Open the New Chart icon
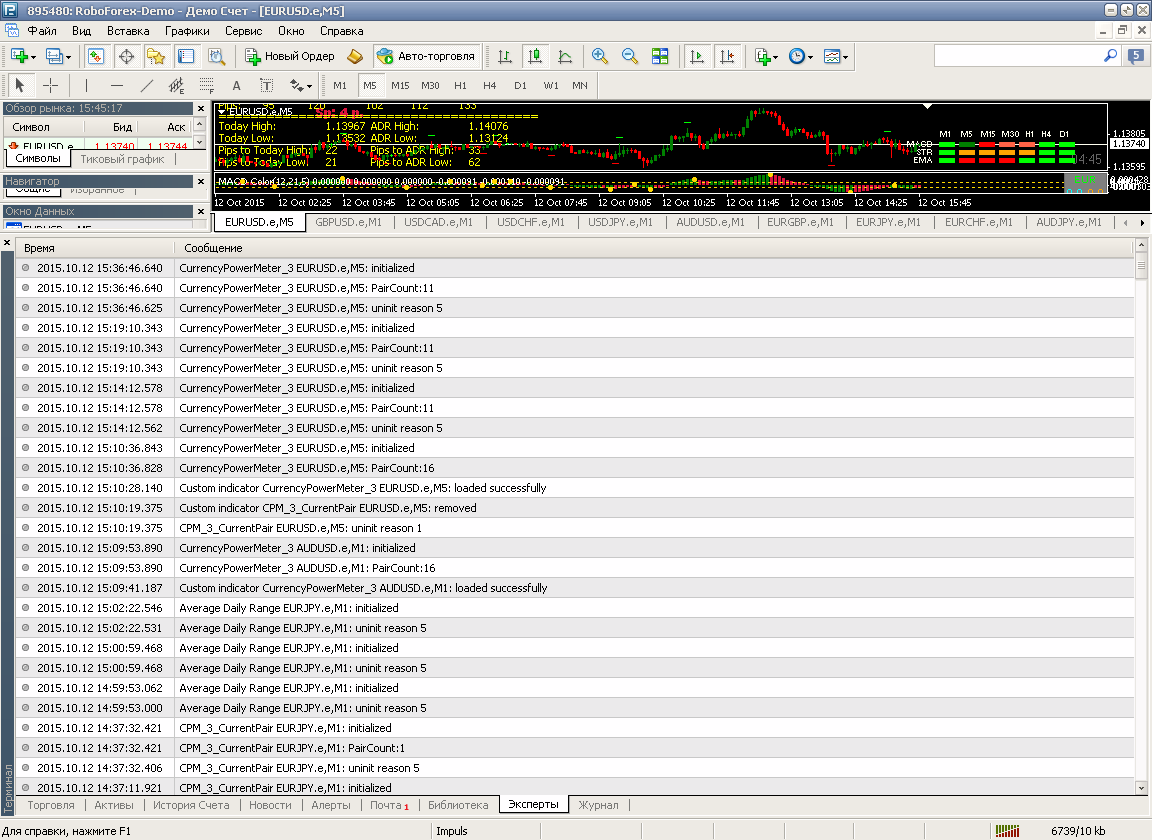1152x840 pixels. point(18,57)
